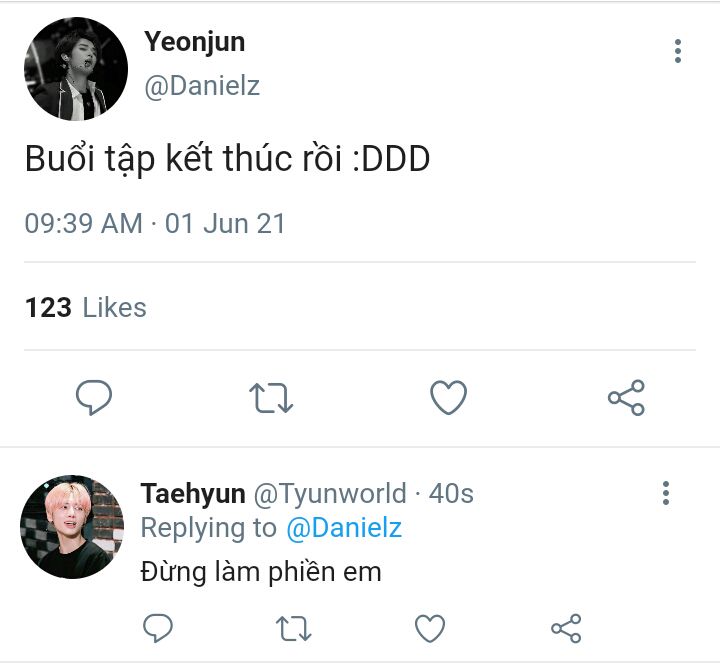This screenshot has height=664, width=720.
Task: Open the more options menu on Taehyun's reply
Action: coord(666,493)
